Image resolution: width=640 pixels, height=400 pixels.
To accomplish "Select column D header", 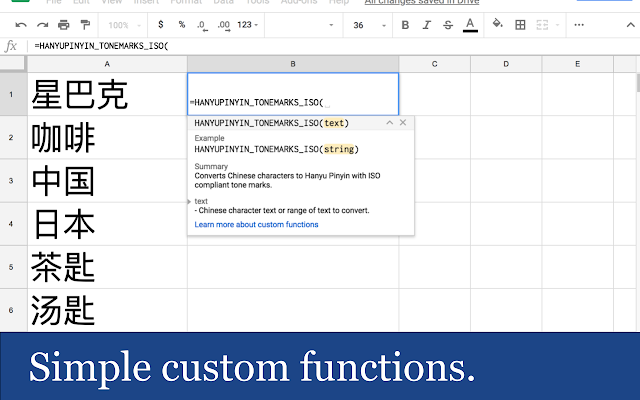I will click(x=506, y=64).
